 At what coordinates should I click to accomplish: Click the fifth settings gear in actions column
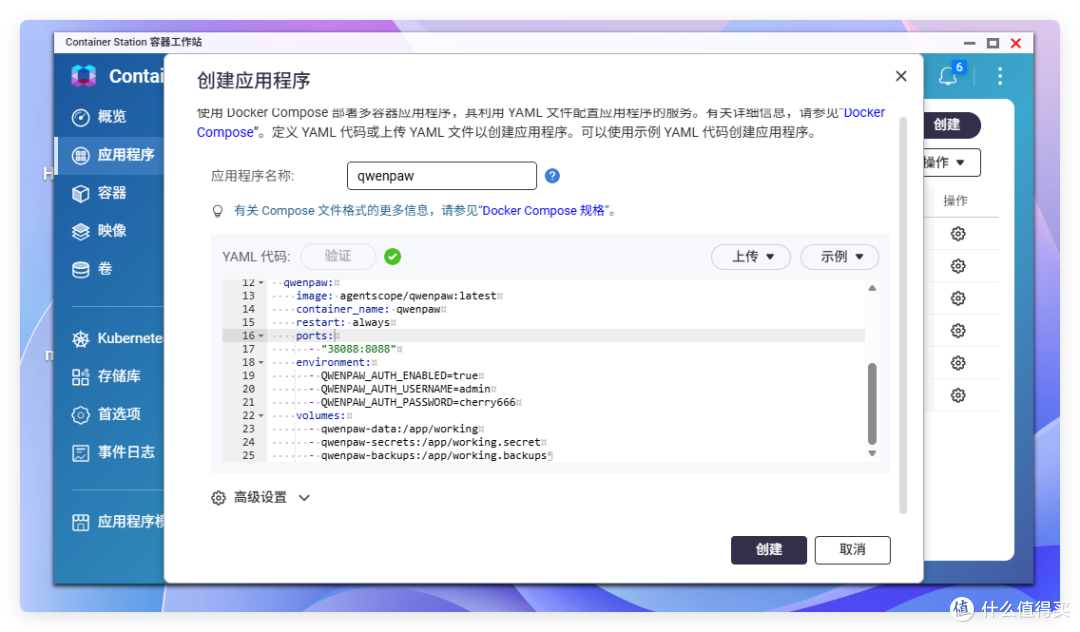(957, 364)
